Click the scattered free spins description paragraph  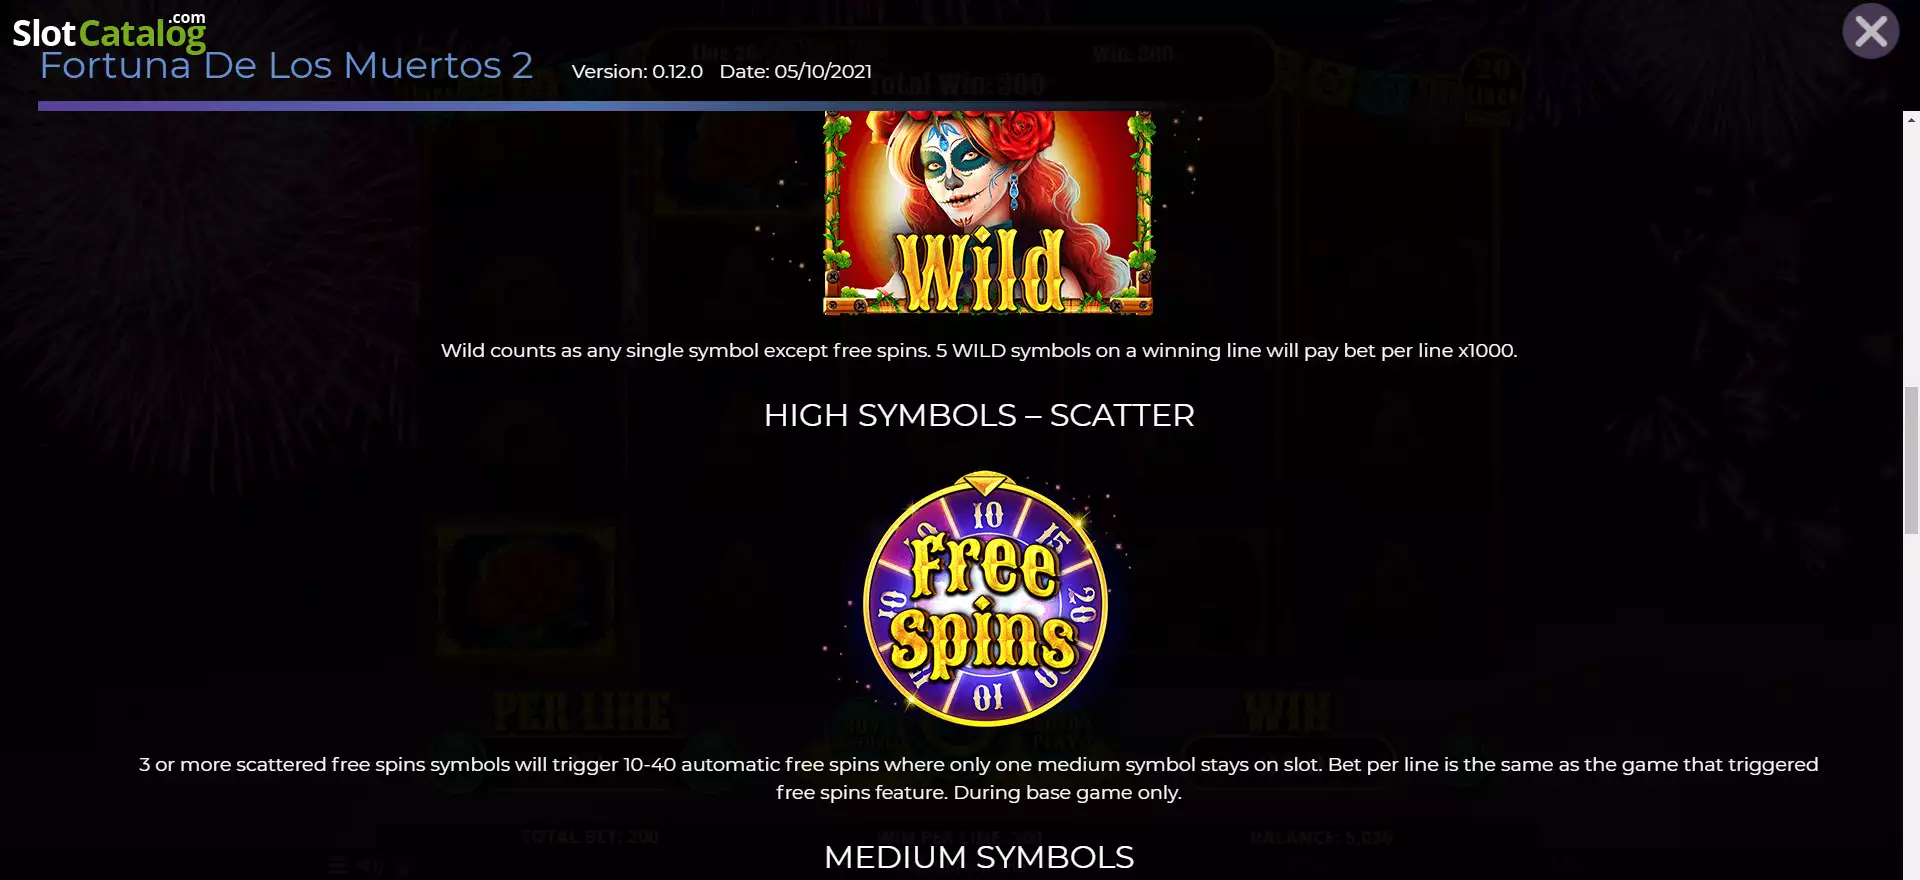pos(979,778)
